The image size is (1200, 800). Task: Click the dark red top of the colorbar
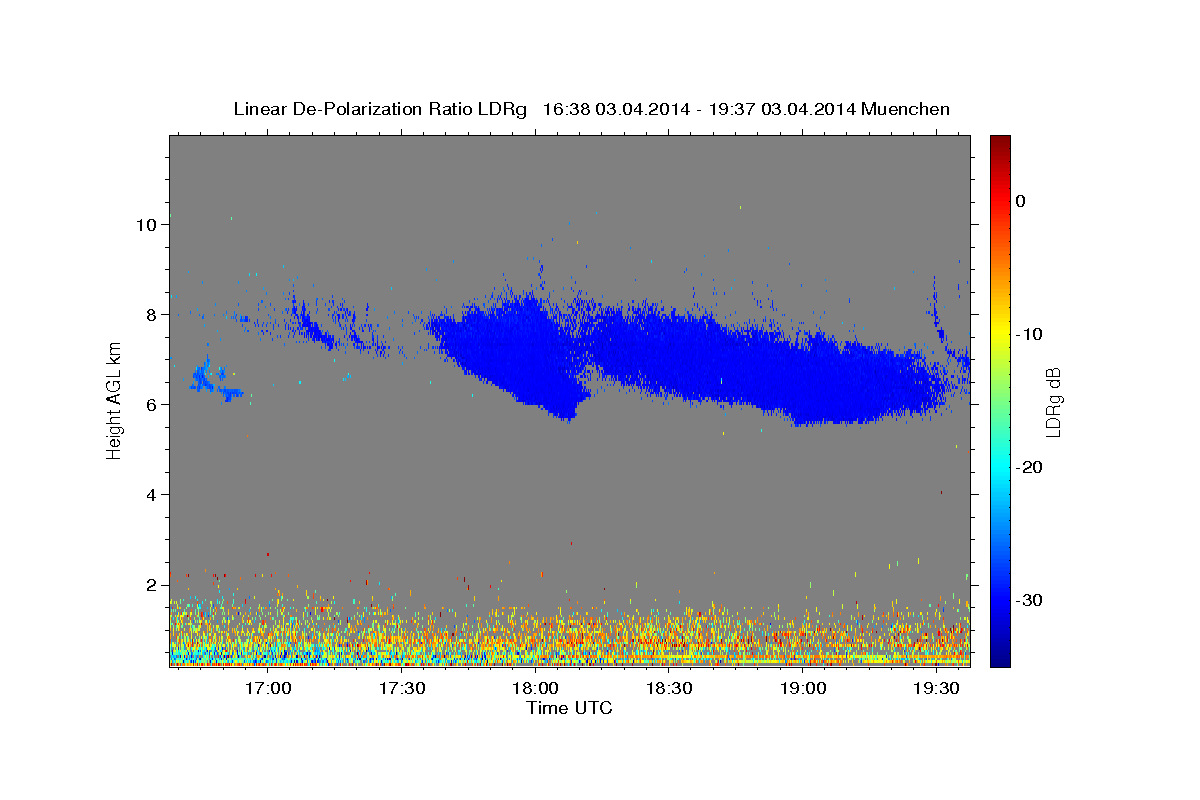1000,141
